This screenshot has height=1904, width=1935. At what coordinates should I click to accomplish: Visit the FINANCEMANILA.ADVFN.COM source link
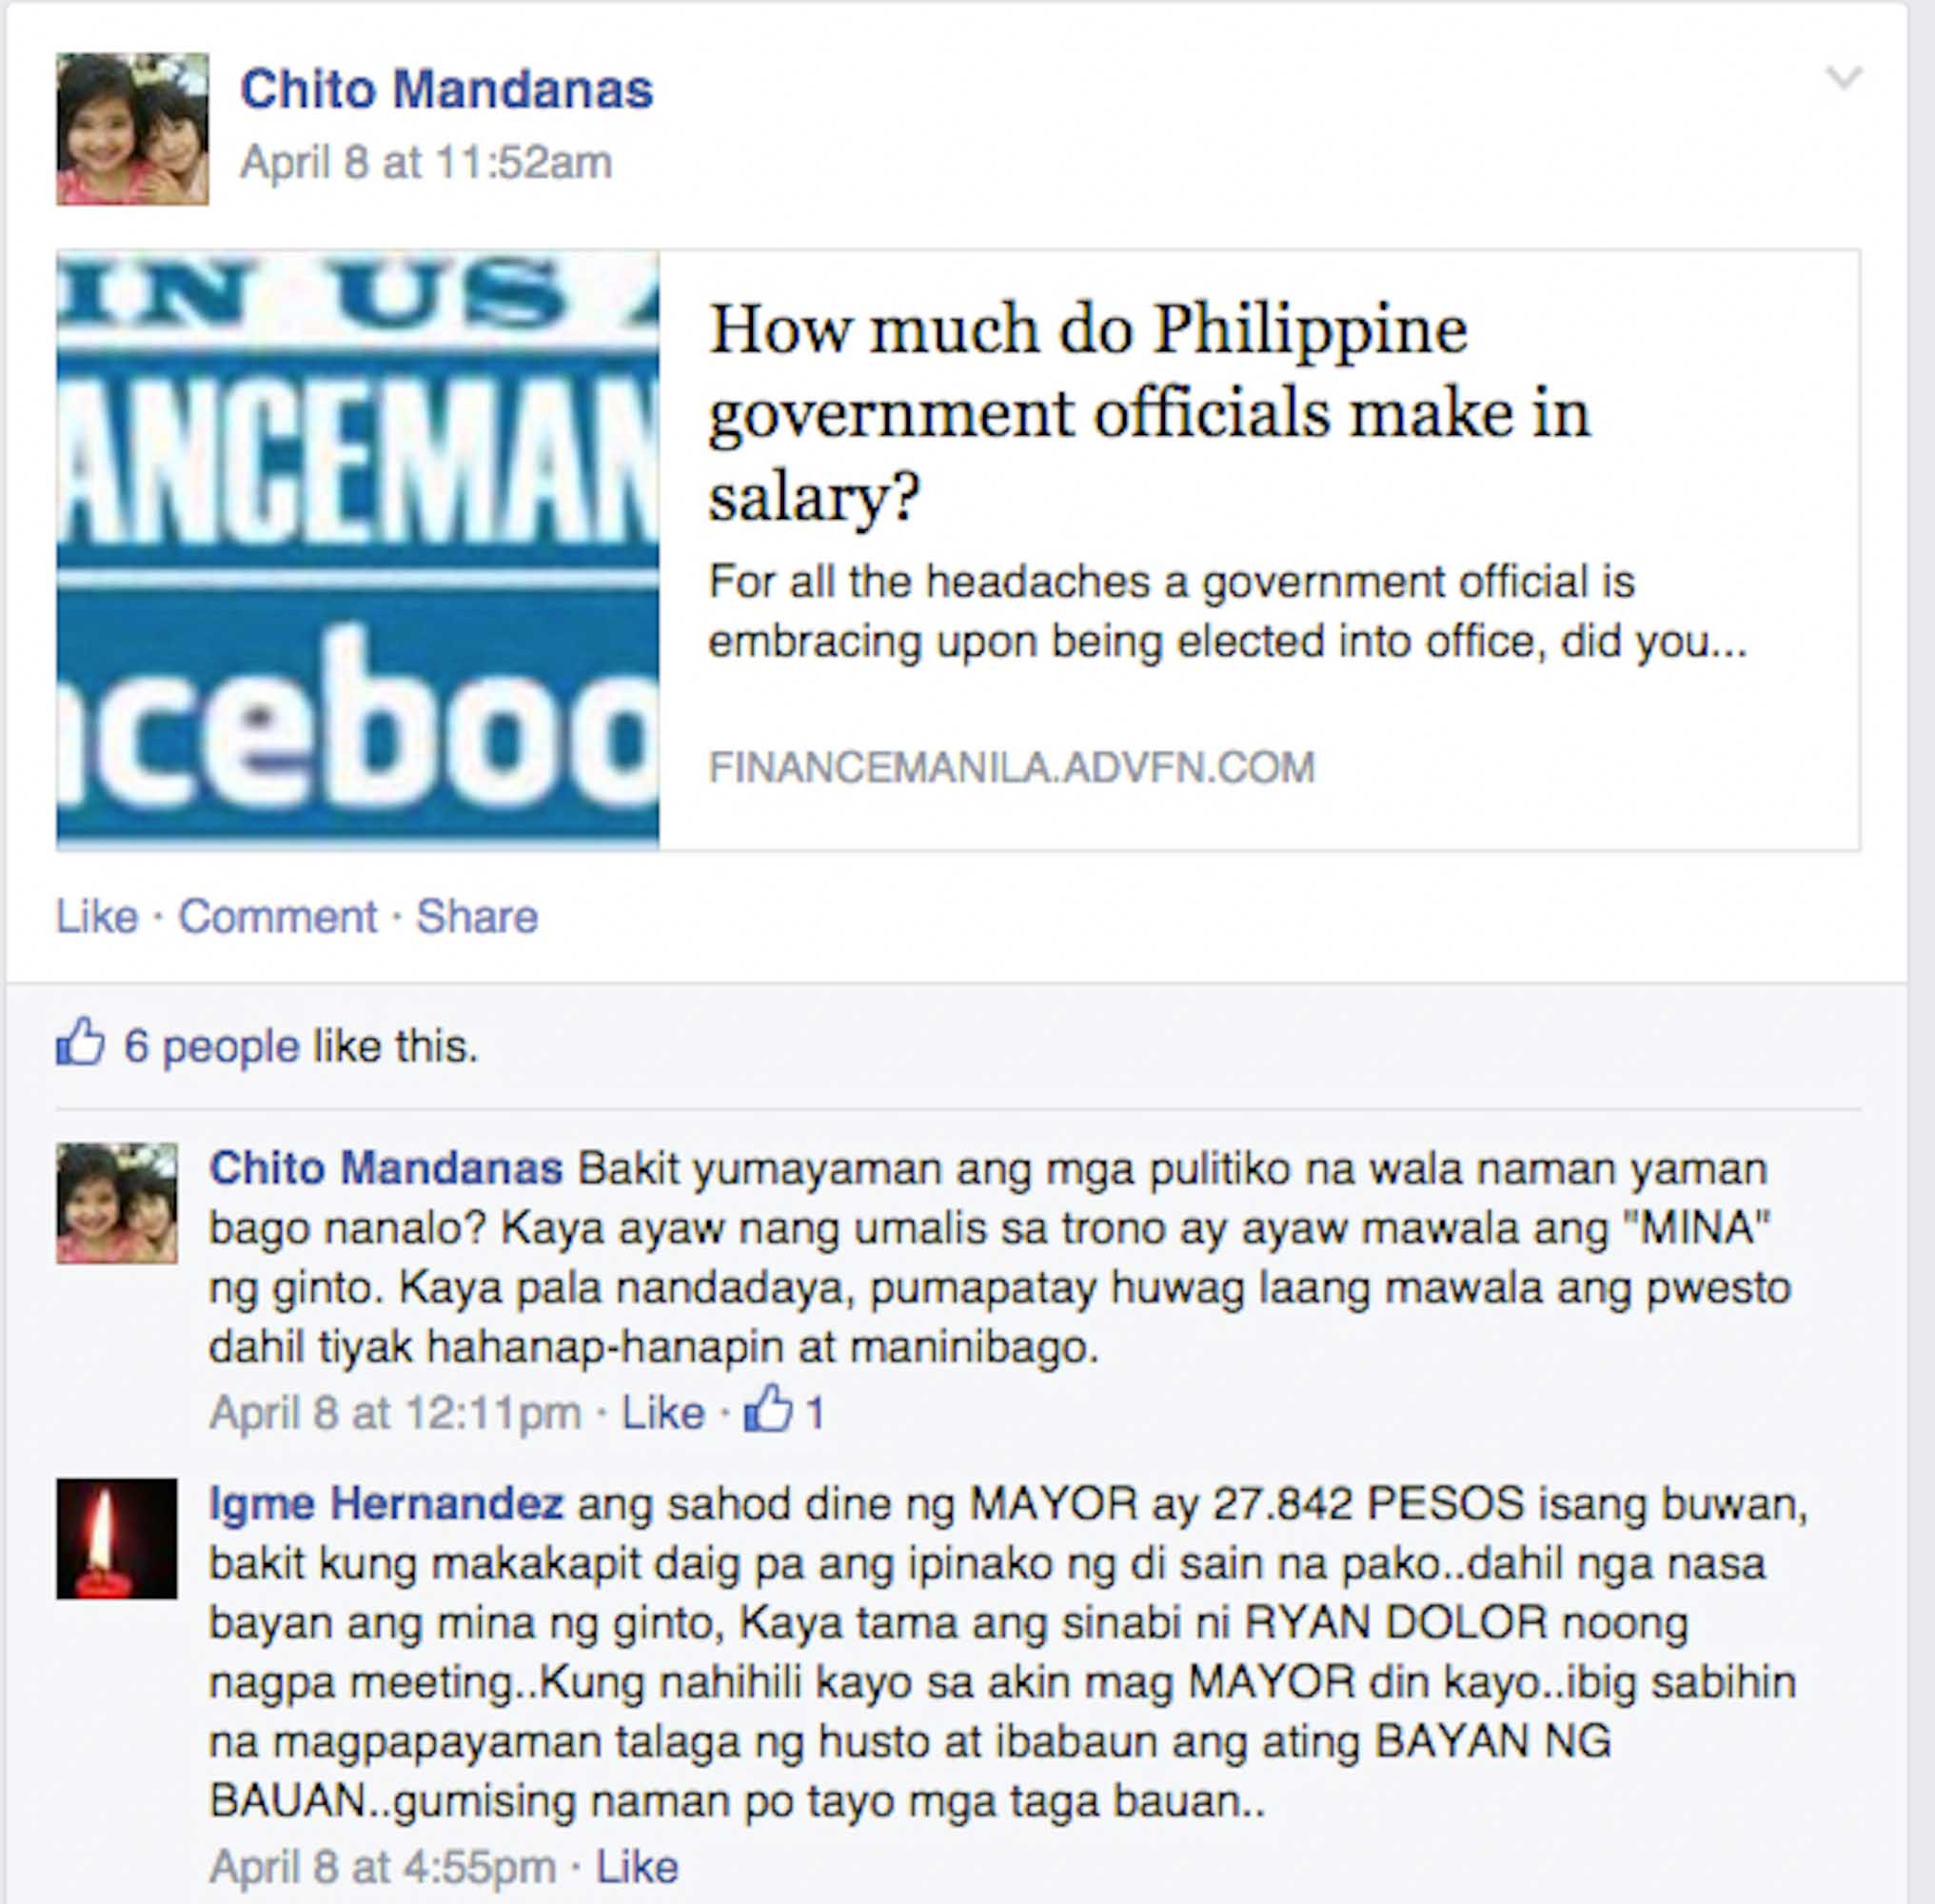(1011, 767)
